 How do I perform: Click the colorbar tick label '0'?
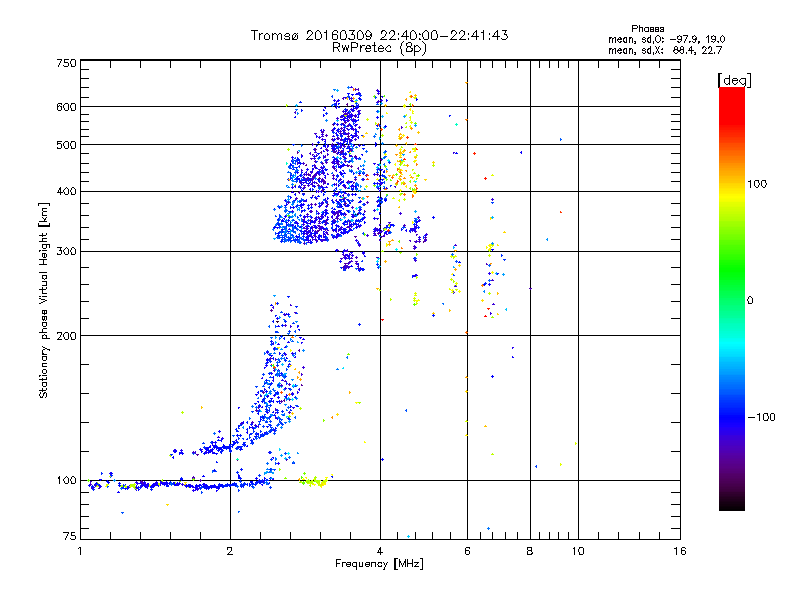750,301
